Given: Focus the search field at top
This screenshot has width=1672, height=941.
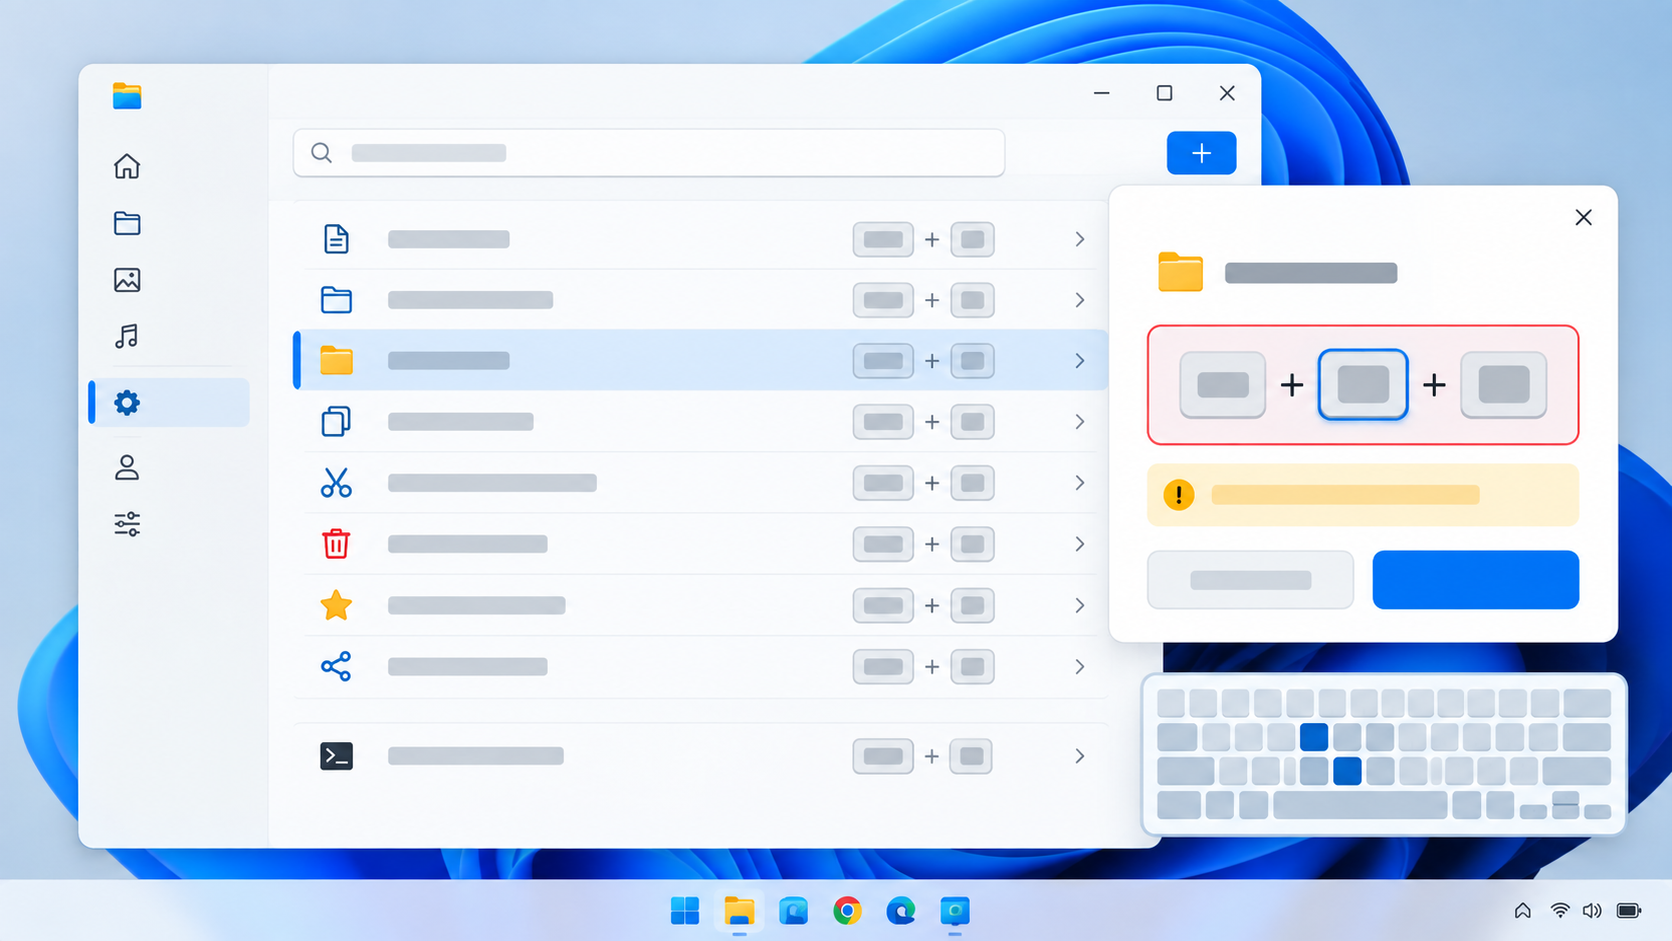Looking at the screenshot, I should [649, 153].
